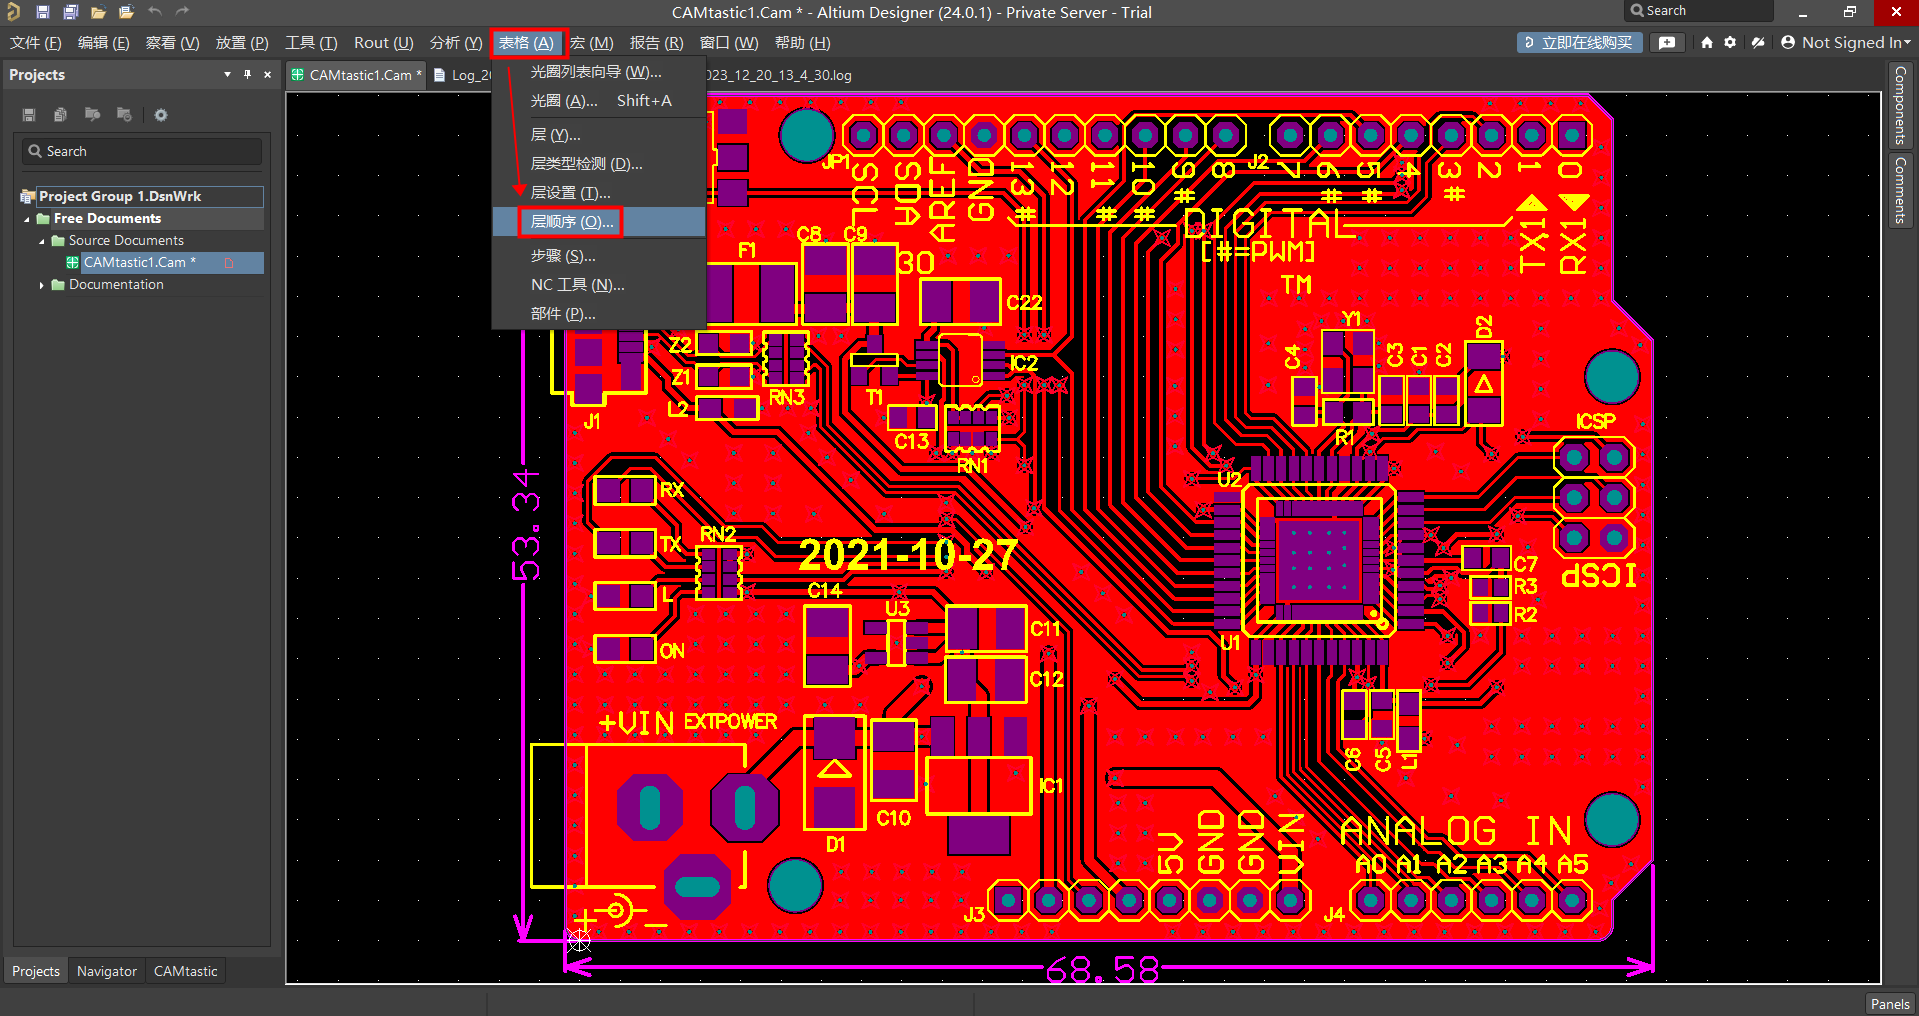Viewport: 1919px width, 1016px height.
Task: Click the Panels button
Action: pyautogui.click(x=1889, y=1004)
